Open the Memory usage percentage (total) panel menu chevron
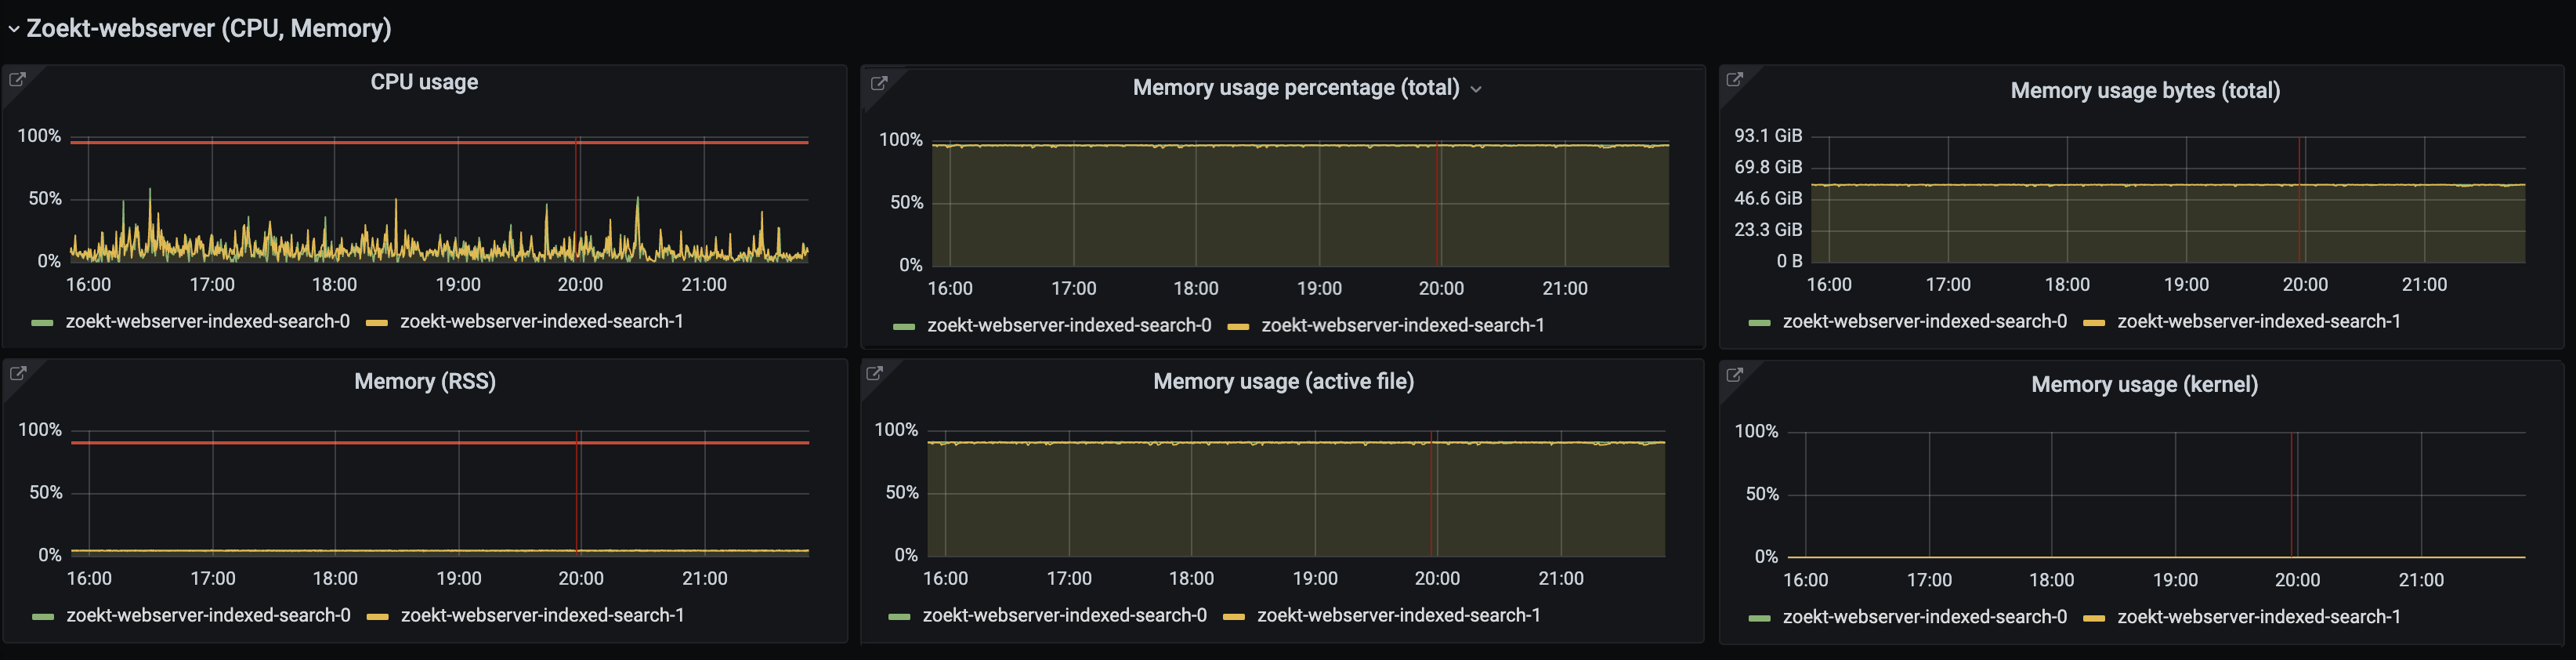 tap(1476, 89)
